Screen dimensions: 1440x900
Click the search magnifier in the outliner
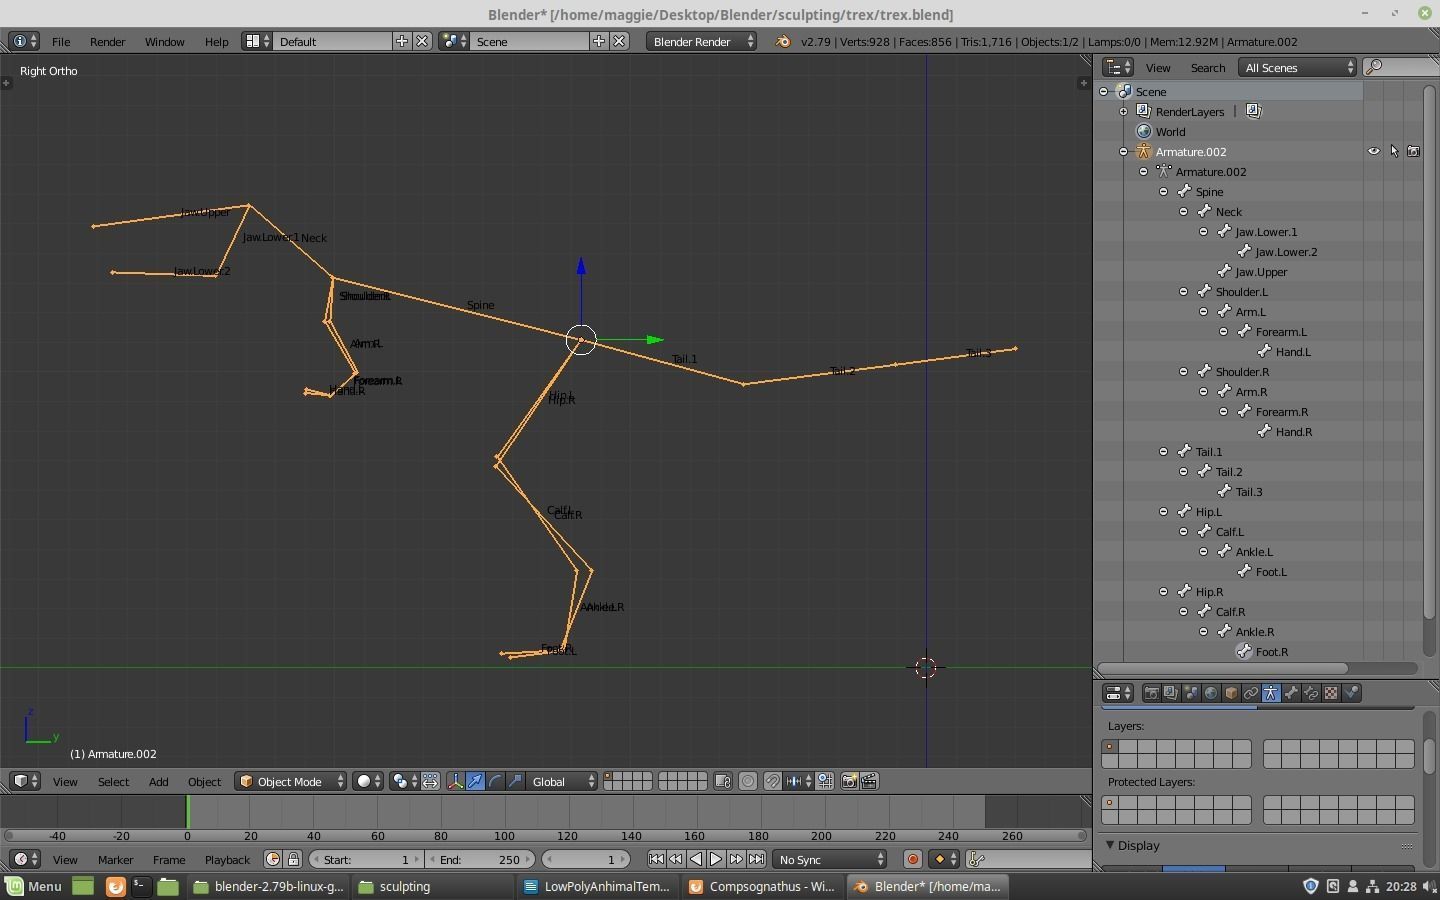click(x=1374, y=67)
